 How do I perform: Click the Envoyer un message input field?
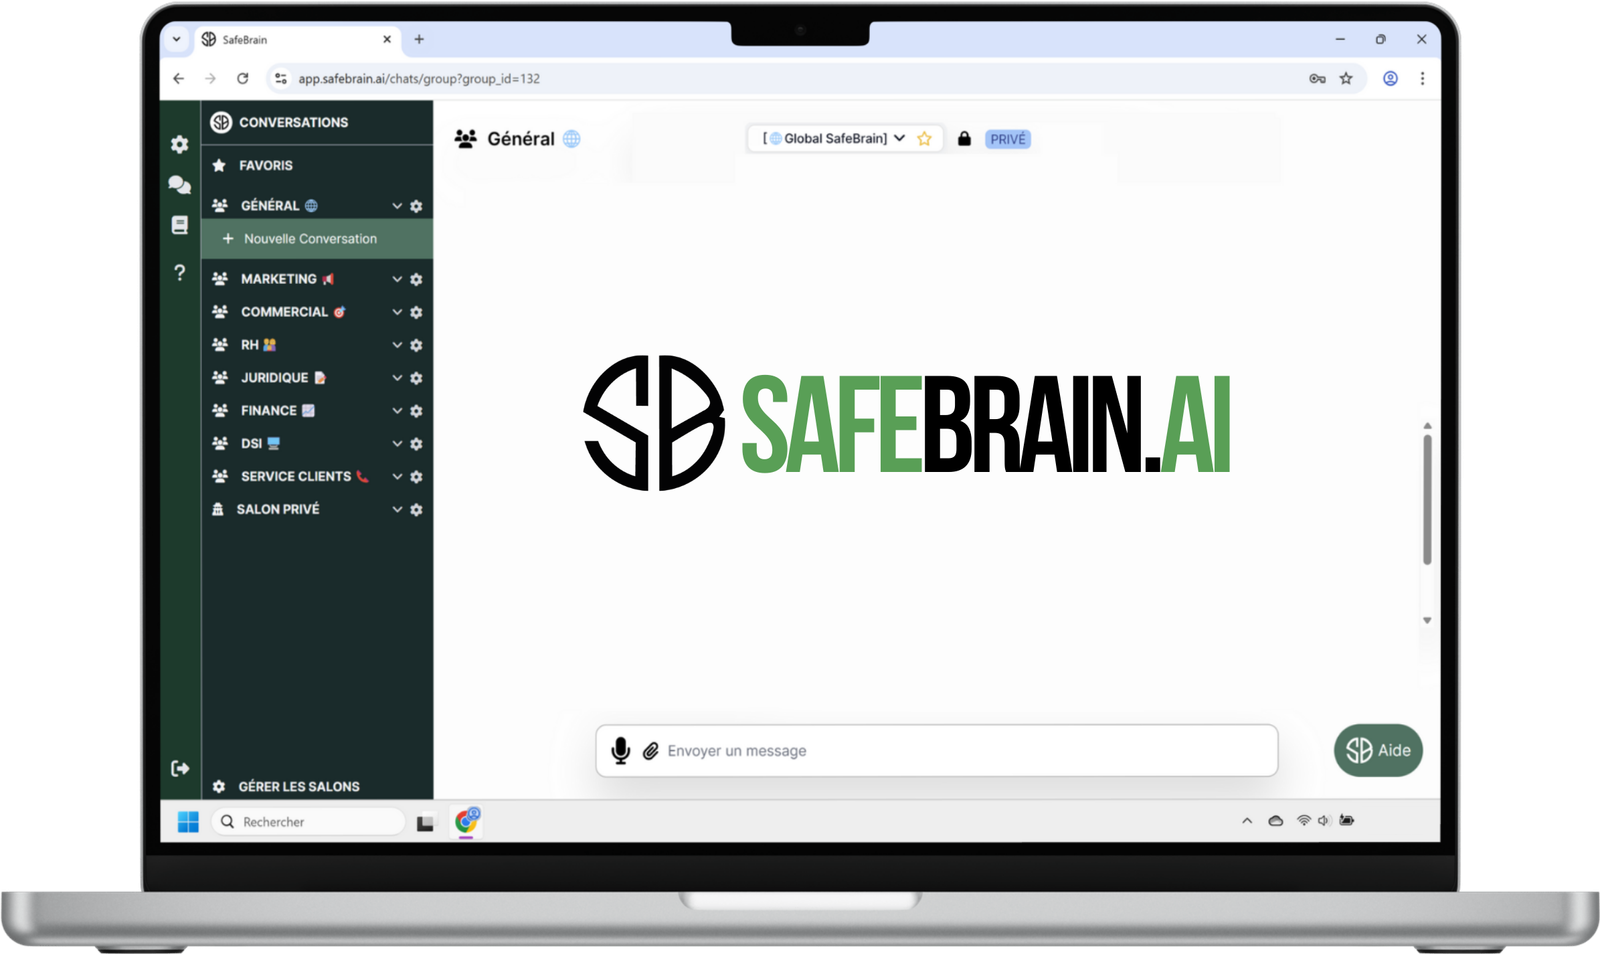(x=960, y=751)
